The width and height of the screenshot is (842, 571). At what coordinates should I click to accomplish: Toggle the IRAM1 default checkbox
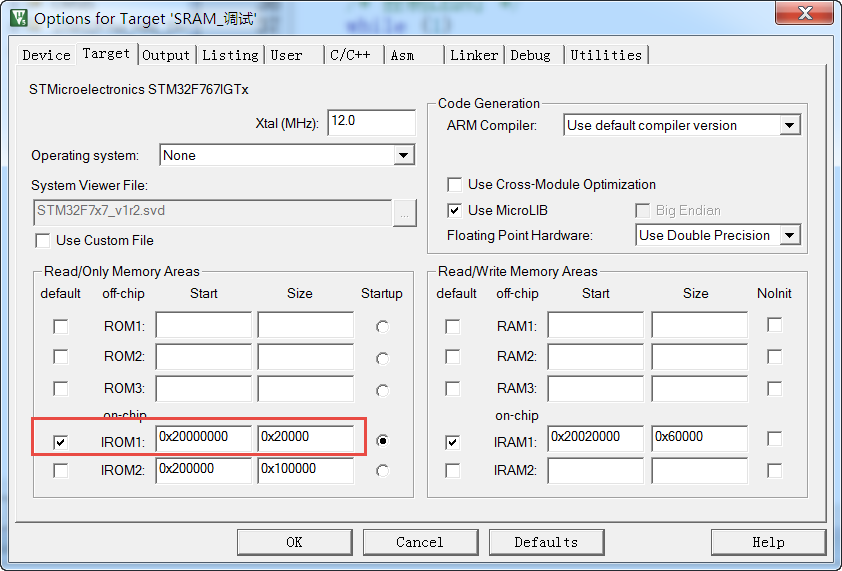[x=453, y=442]
